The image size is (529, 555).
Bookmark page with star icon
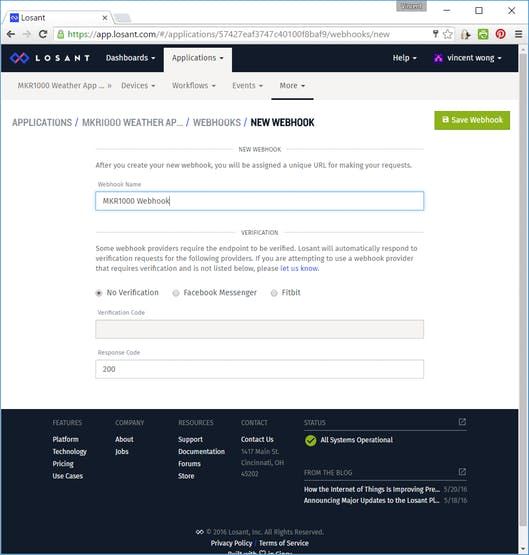[448, 34]
